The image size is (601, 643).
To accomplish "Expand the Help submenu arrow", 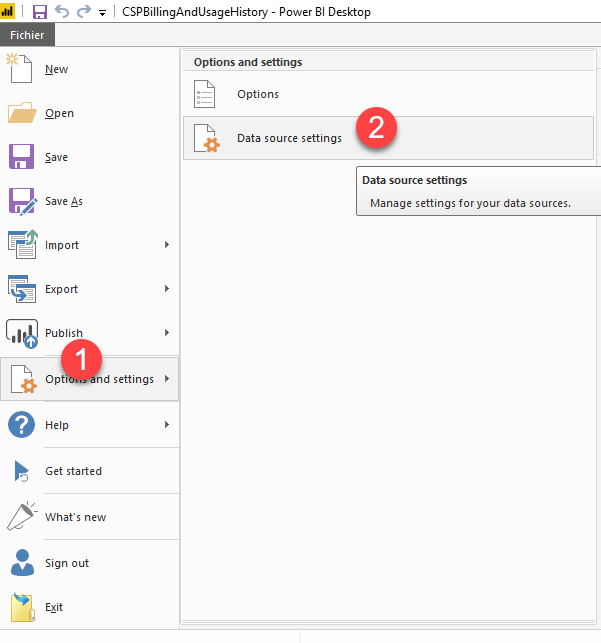I will (x=166, y=424).
